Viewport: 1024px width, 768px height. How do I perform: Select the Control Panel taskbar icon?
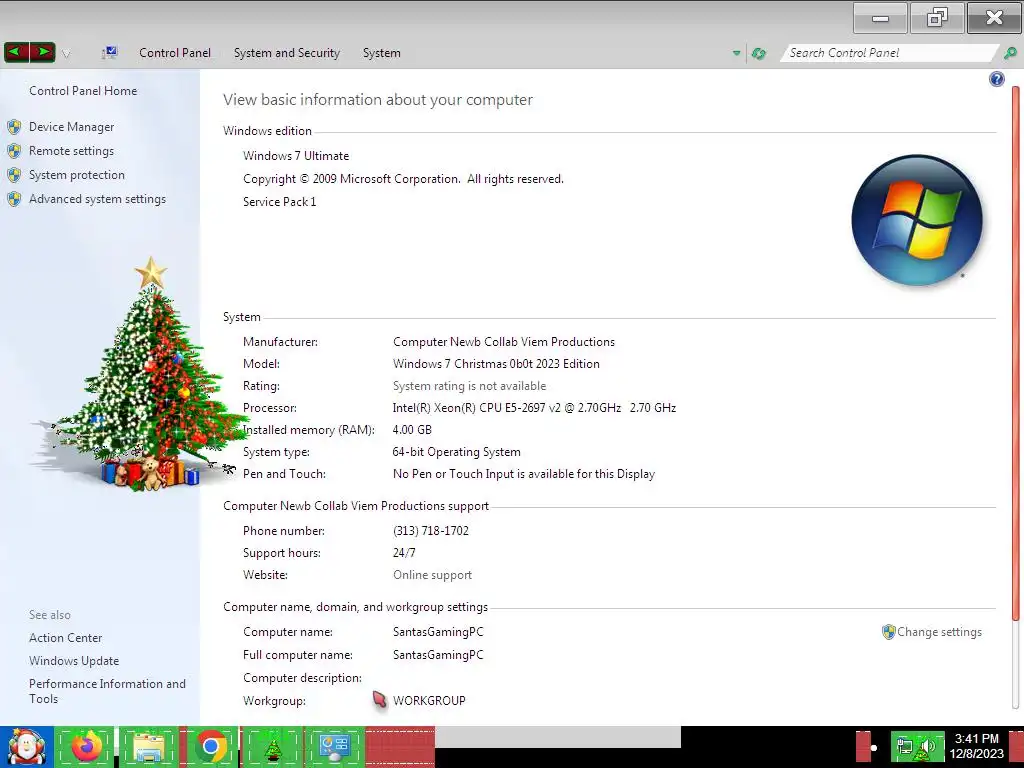click(334, 746)
